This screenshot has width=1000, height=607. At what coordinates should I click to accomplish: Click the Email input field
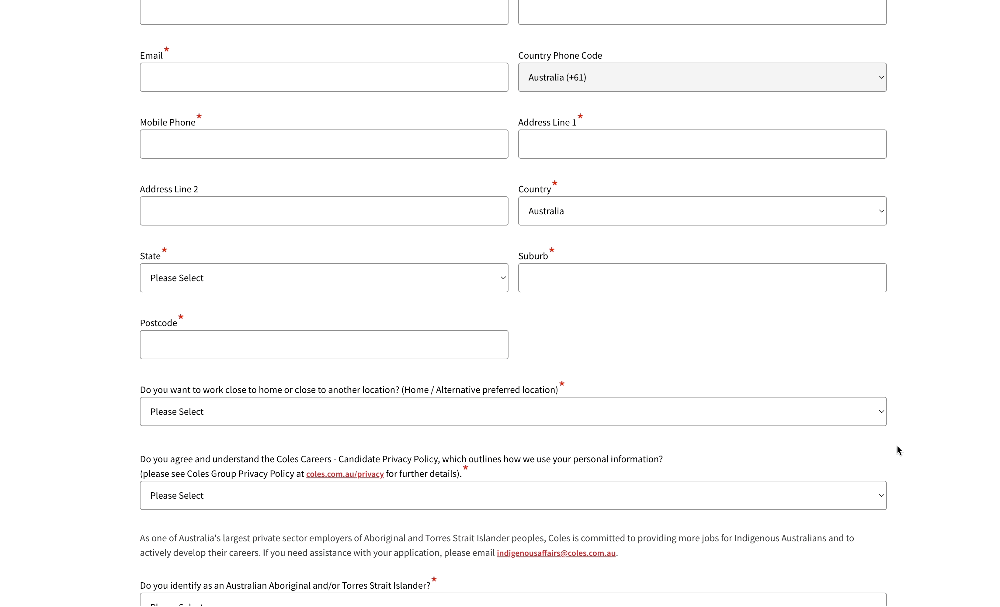324,77
